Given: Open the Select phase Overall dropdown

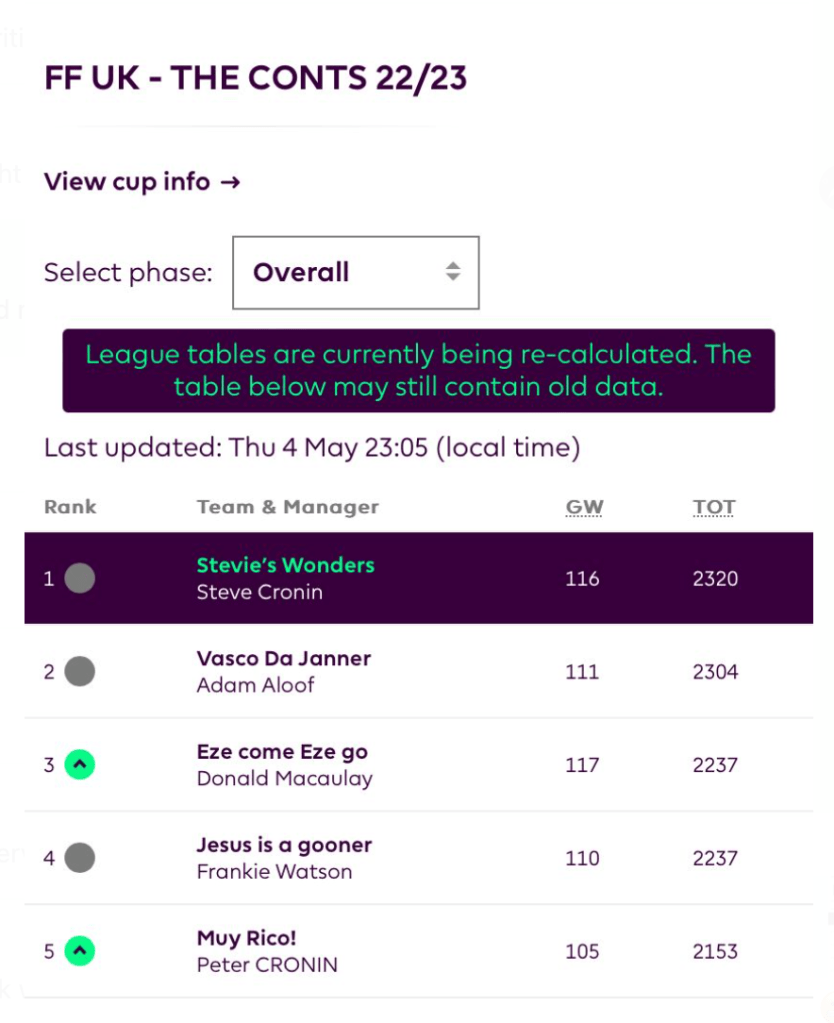Looking at the screenshot, I should 355,272.
